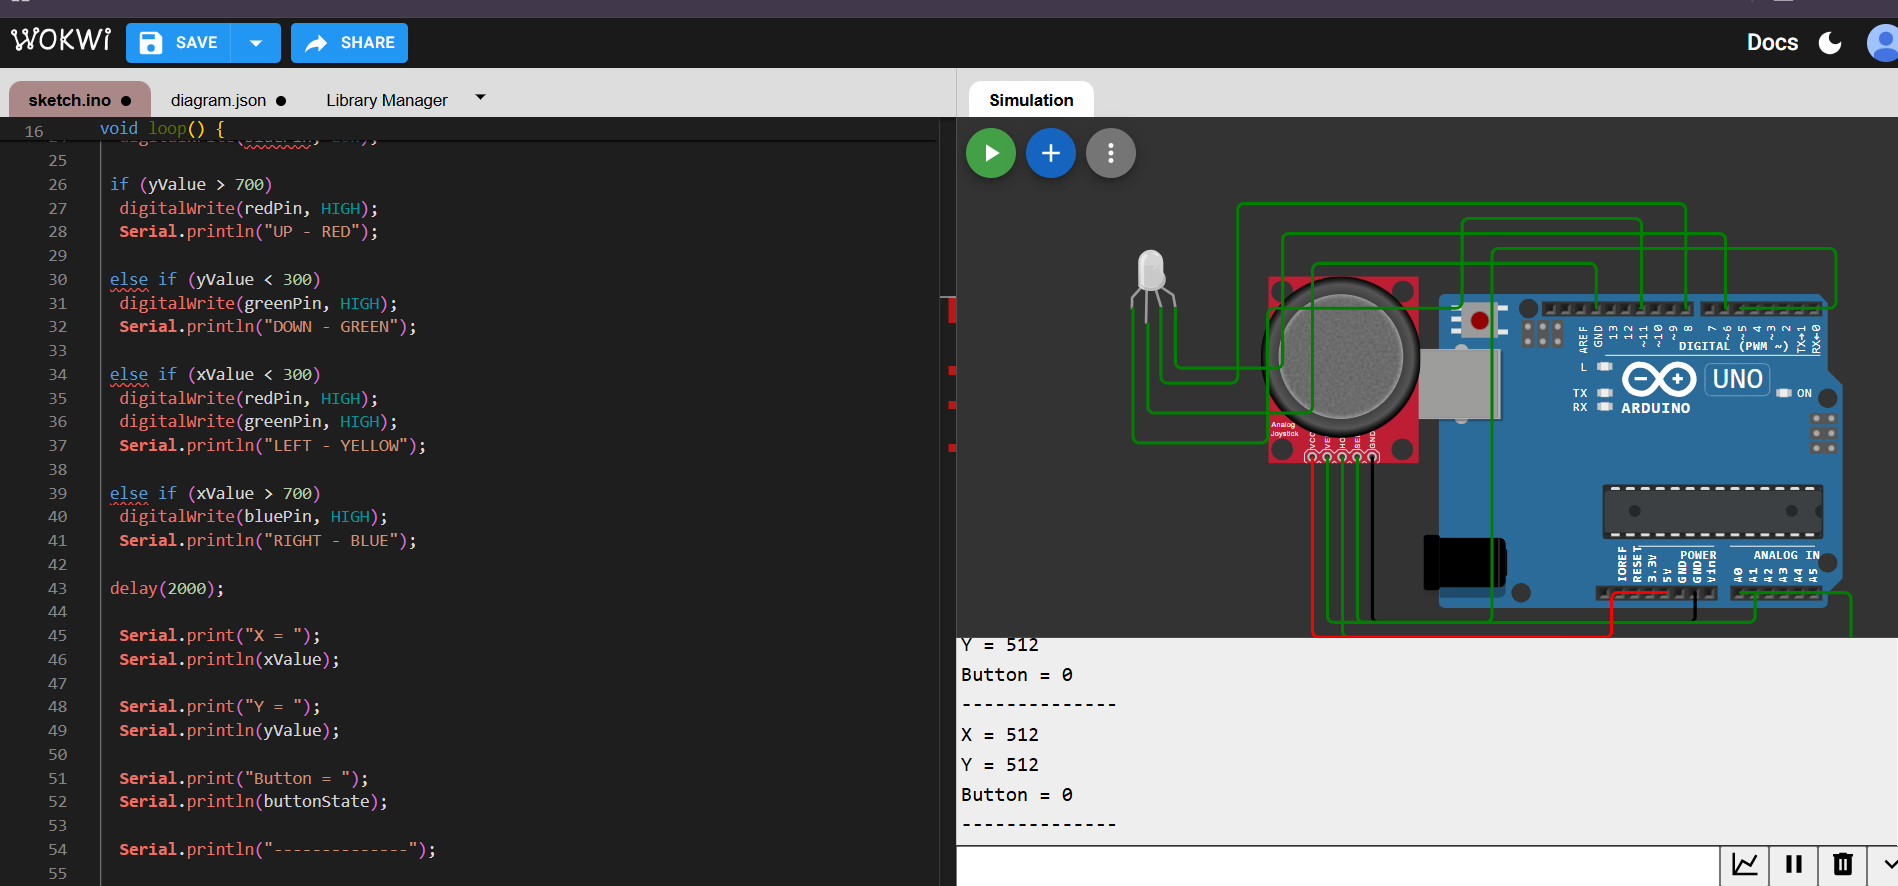This screenshot has width=1898, height=886.
Task: Open the Library Manager tab
Action: [x=386, y=100]
